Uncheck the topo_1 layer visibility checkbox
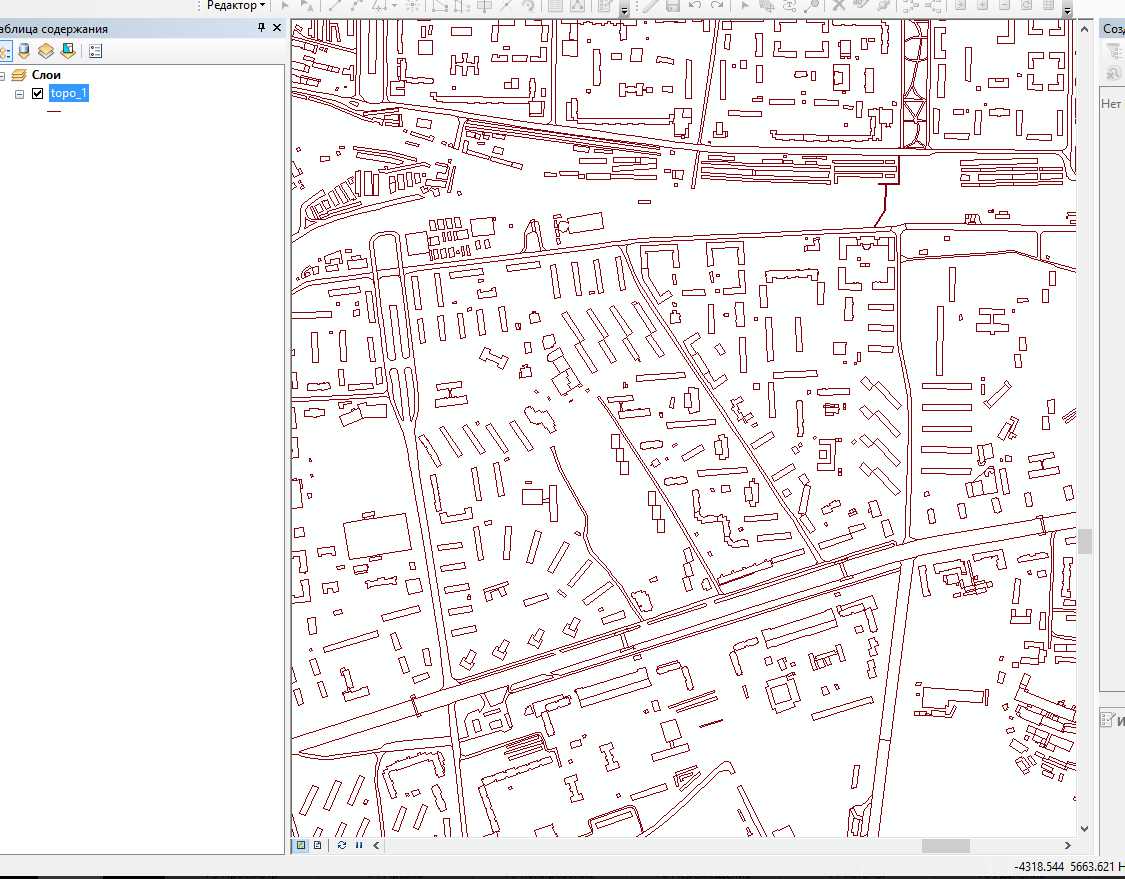 (x=38, y=94)
